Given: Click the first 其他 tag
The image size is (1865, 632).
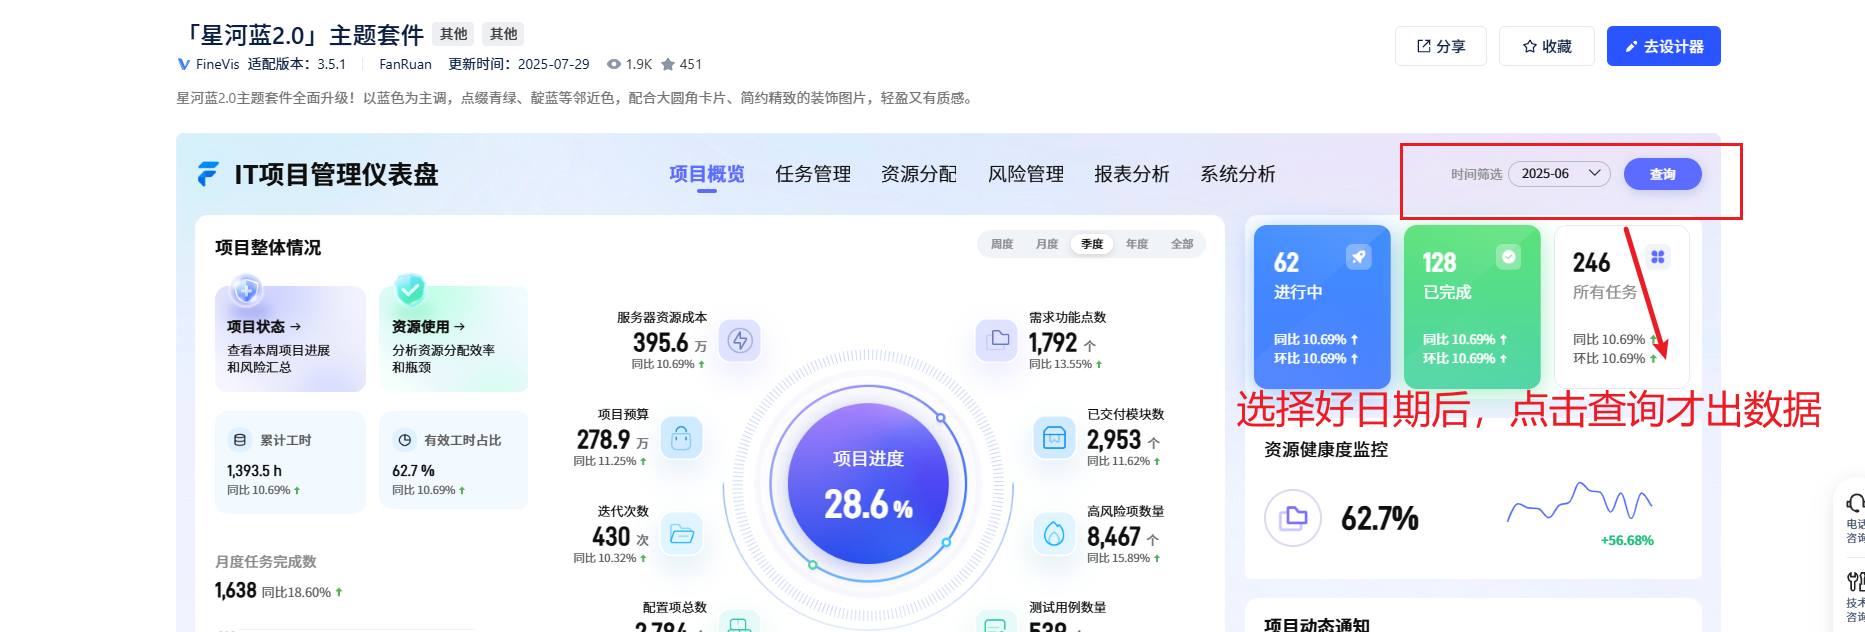Looking at the screenshot, I should click(x=453, y=34).
